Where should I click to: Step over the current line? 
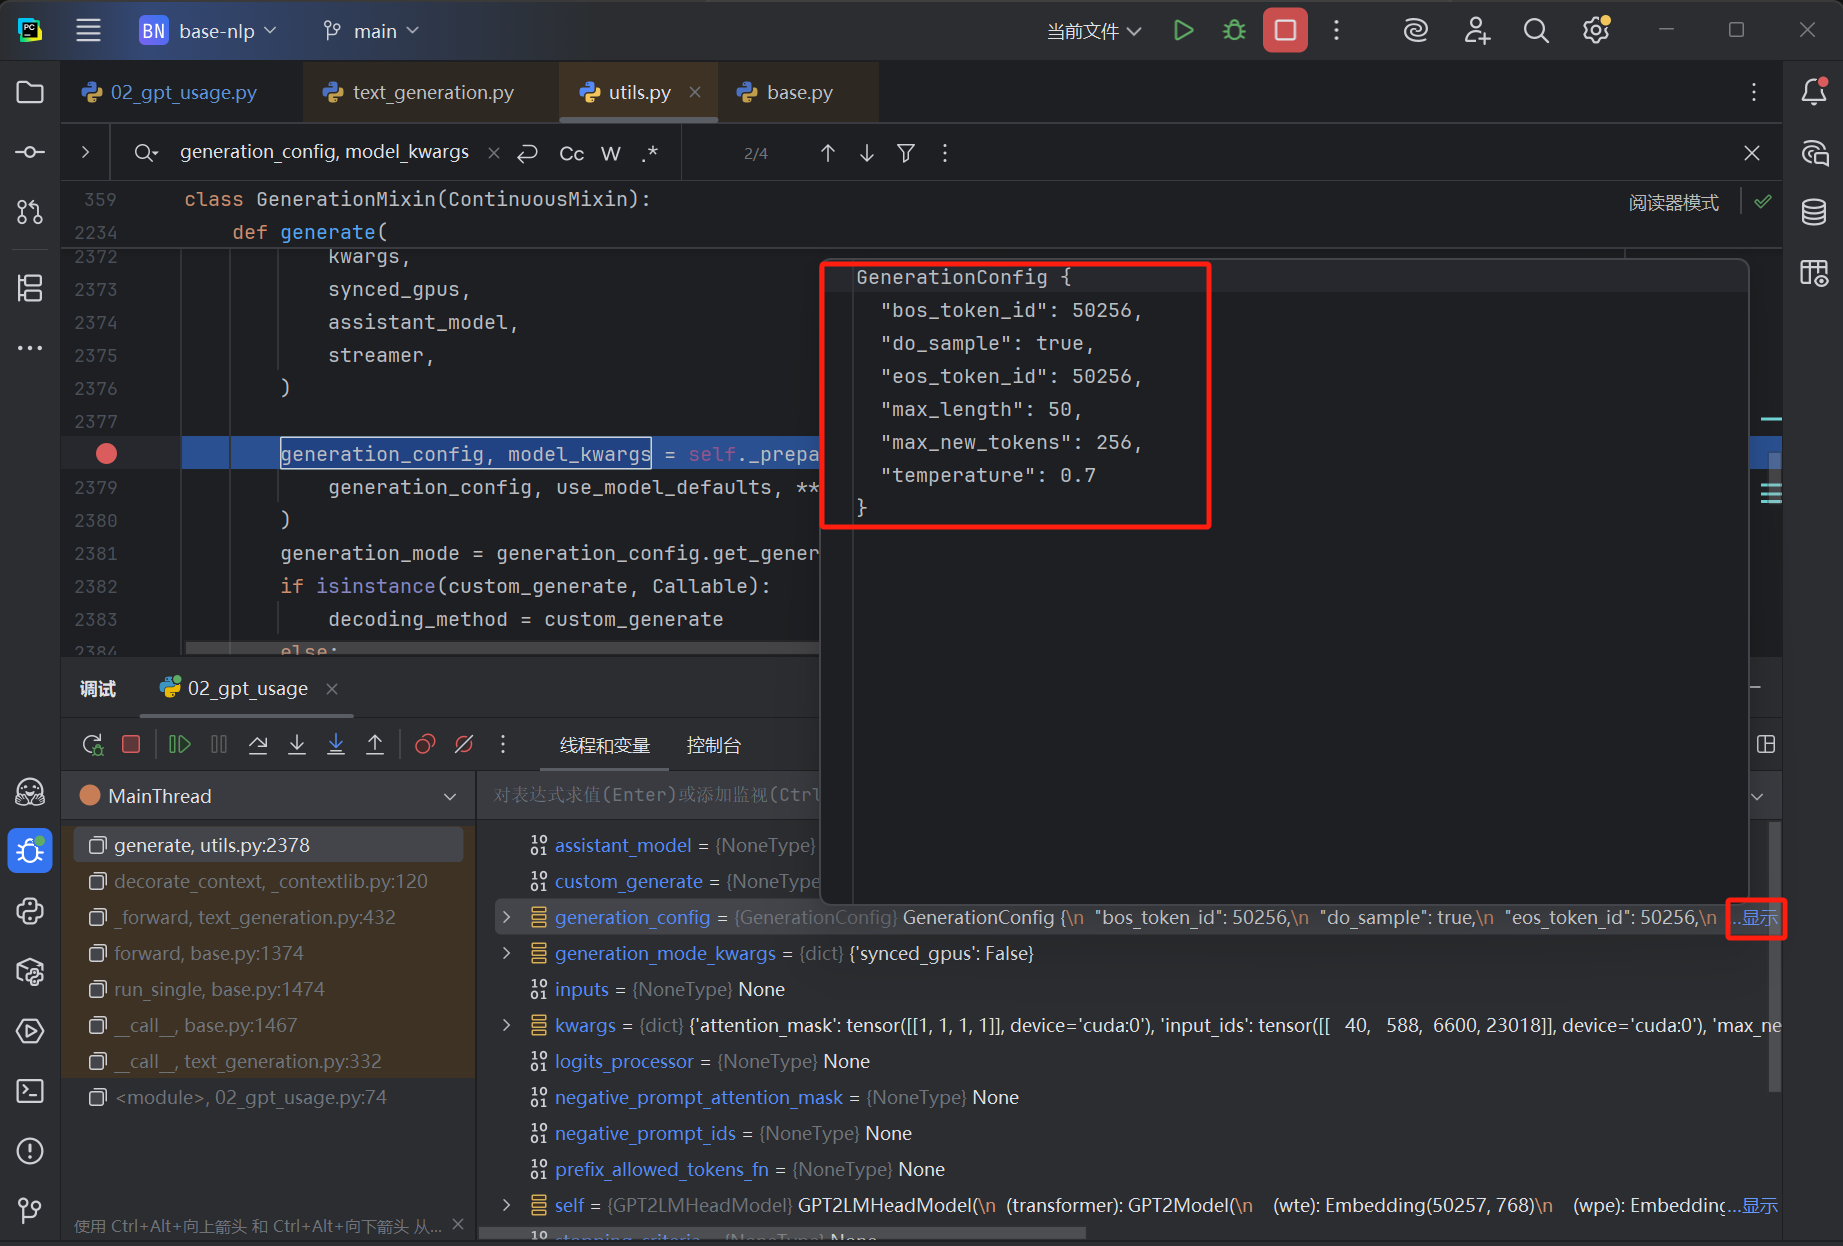(258, 744)
